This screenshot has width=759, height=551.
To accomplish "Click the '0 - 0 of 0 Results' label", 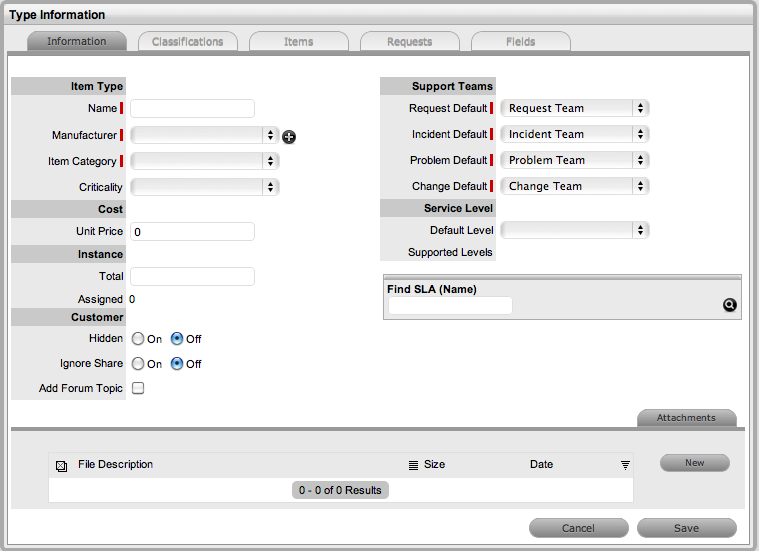I will (340, 490).
